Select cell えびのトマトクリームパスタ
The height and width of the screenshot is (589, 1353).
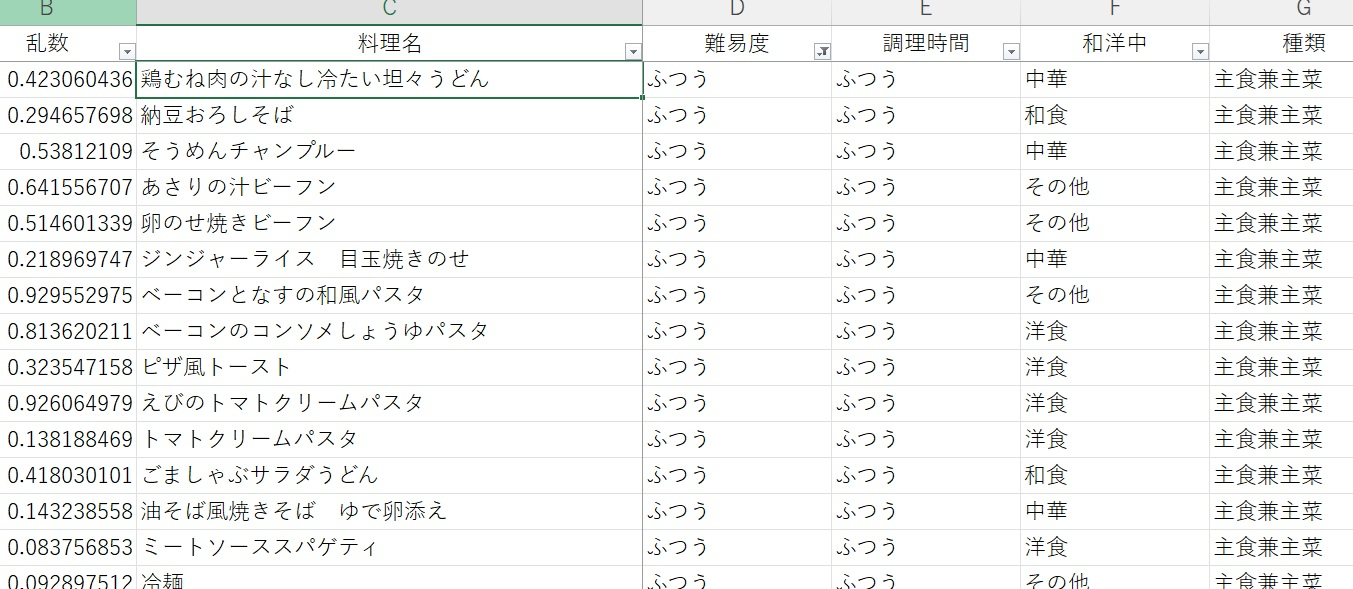390,404
